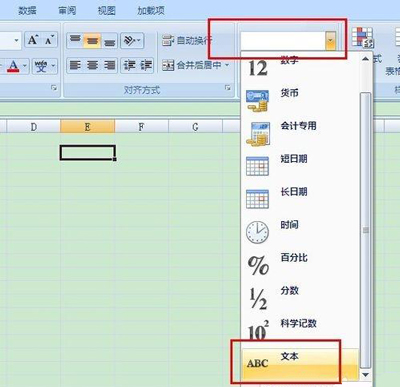Open the 对齐方式 dialog launcher
The image size is (400, 387).
click(228, 88)
